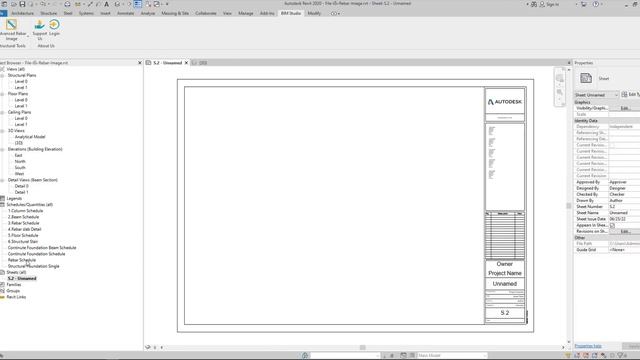Click the Sheet Issue Date value

click(624, 219)
